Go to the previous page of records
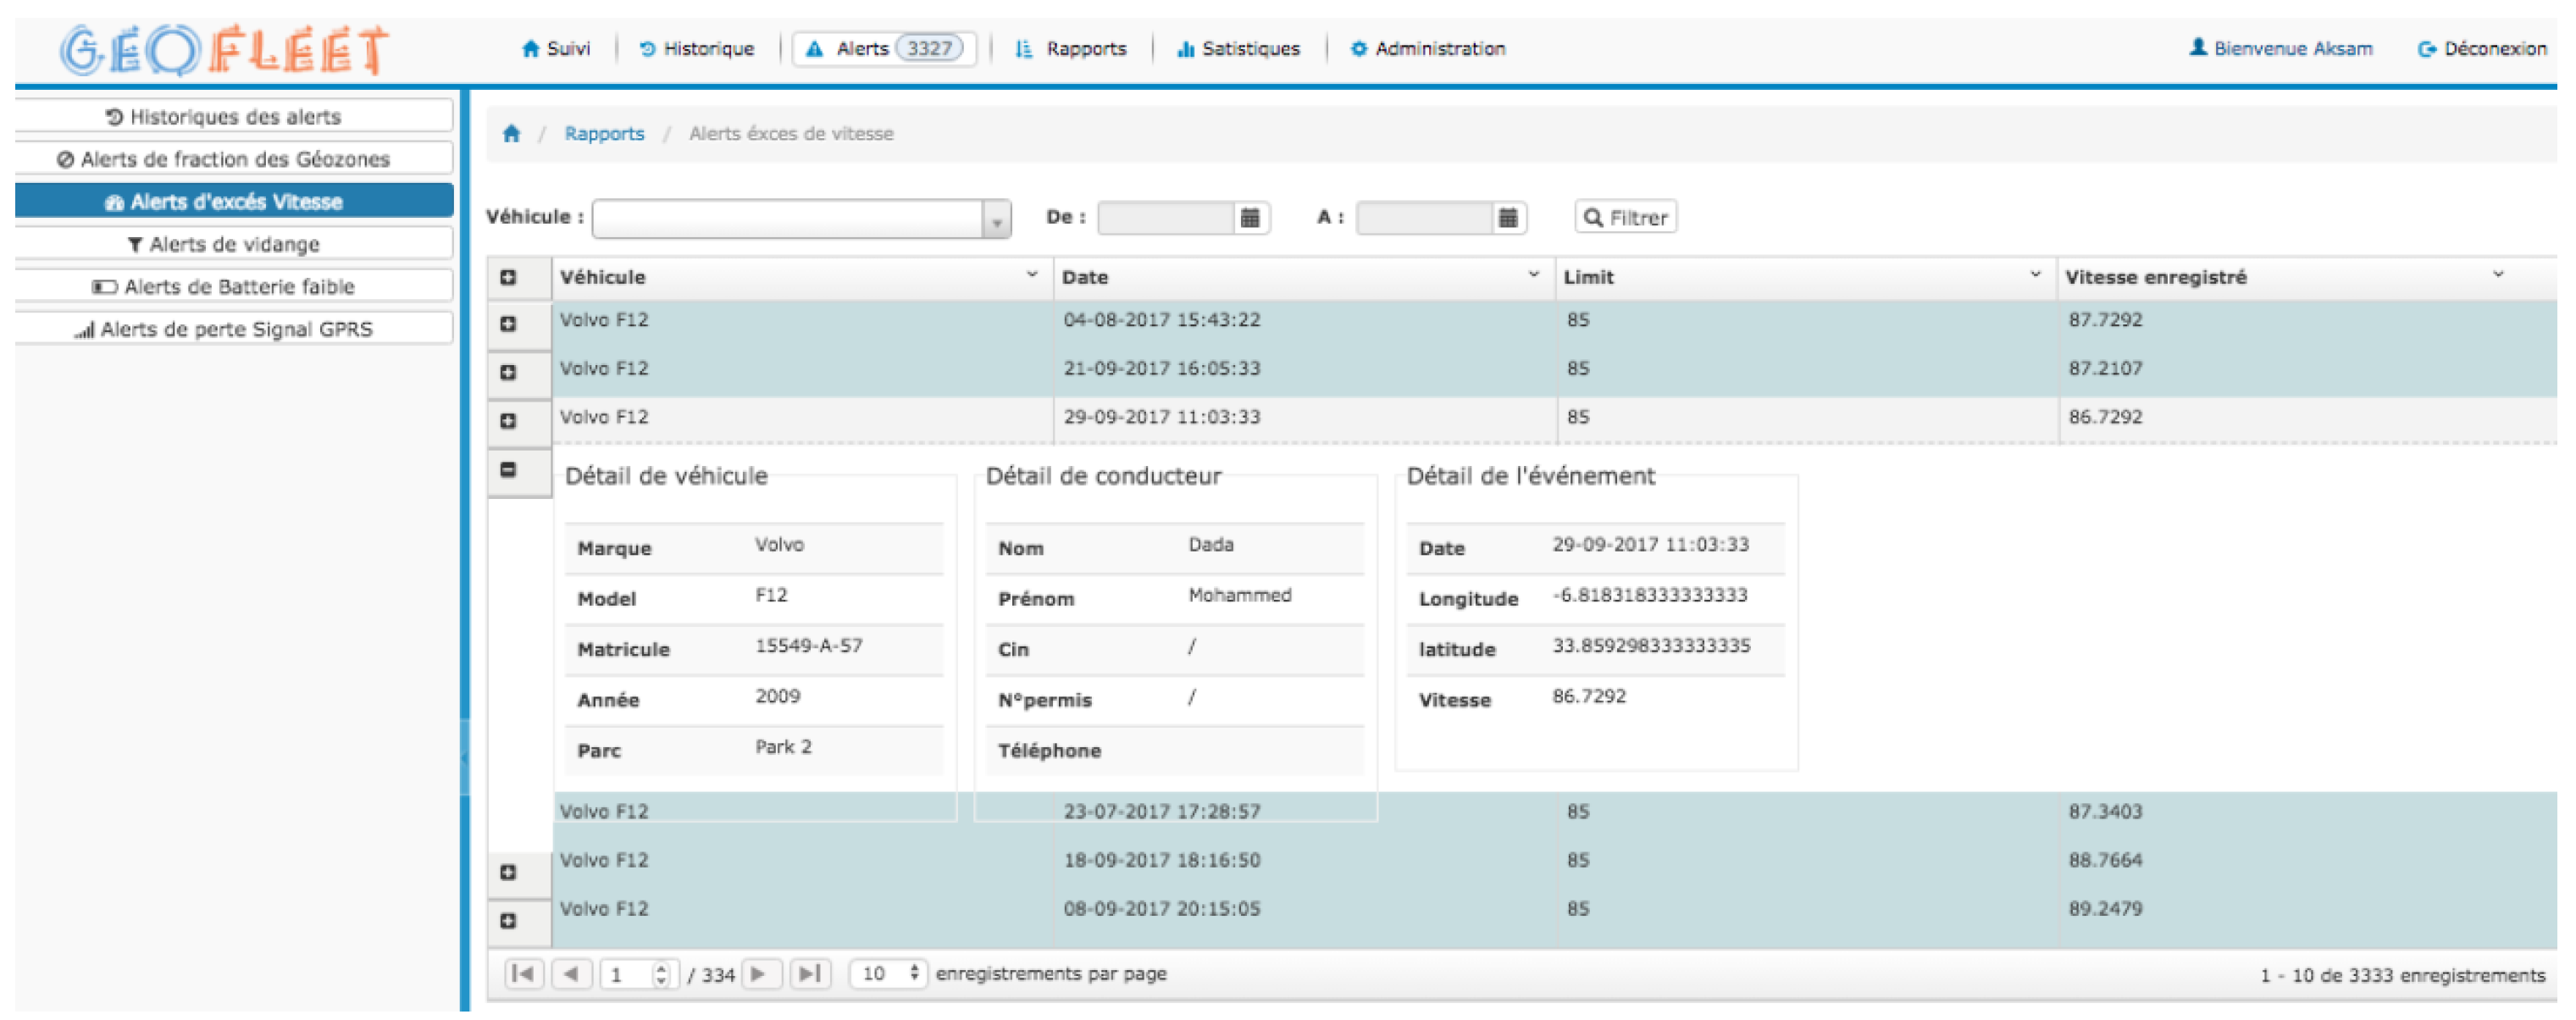The width and height of the screenshot is (2576, 1020). (571, 973)
